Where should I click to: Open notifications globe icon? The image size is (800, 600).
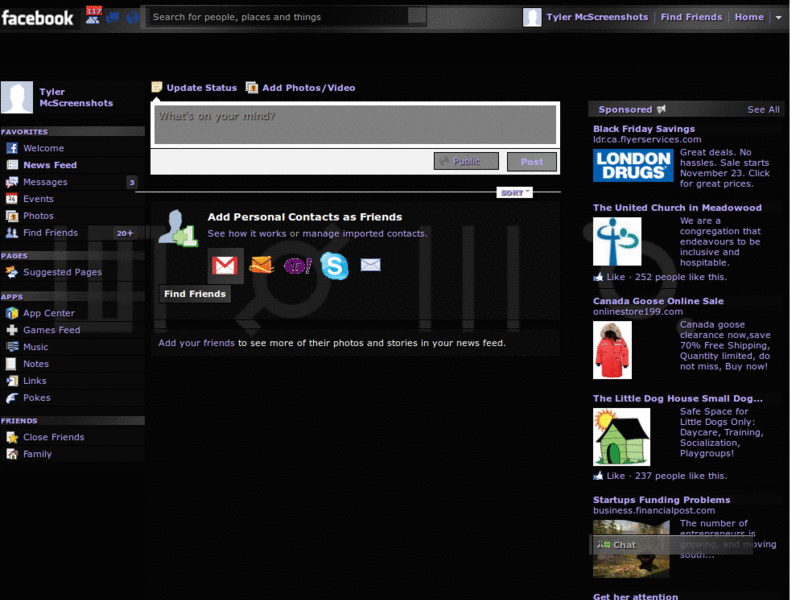(133, 18)
